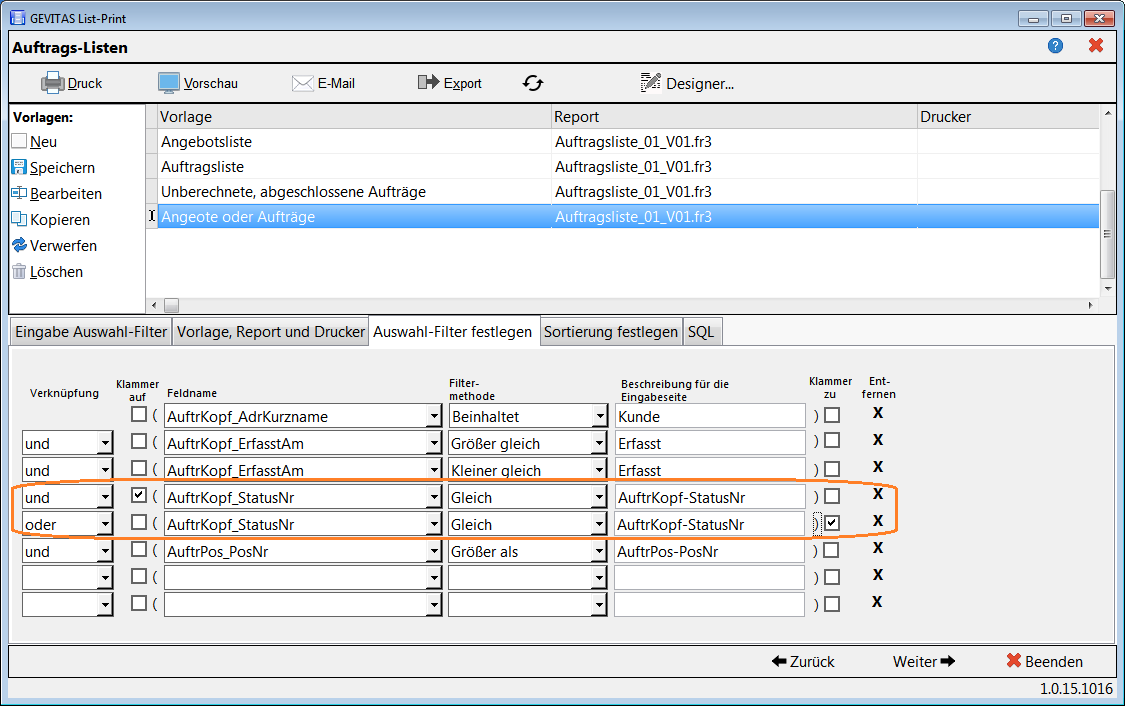Toggle Klammer auf for Größer gleich row
Viewport: 1125px width, 706px height.
[x=139, y=441]
